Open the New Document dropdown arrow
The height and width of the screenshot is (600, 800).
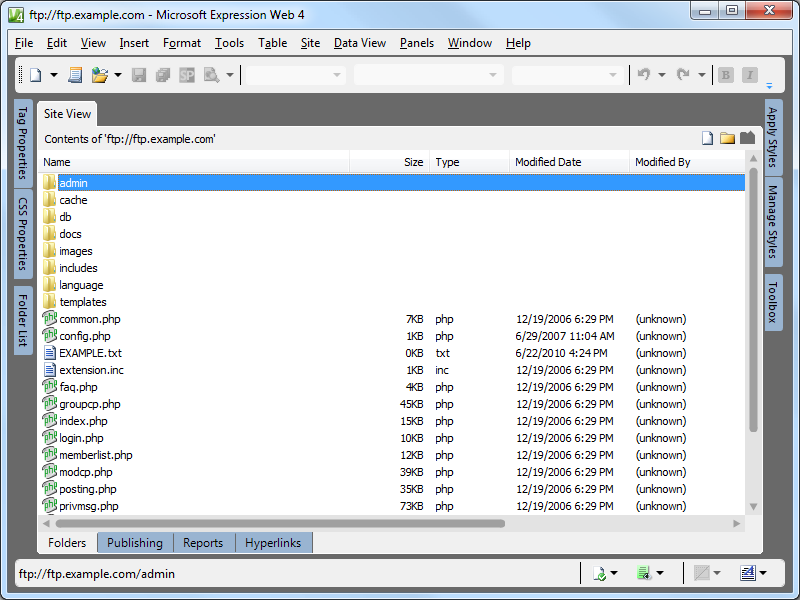54,75
